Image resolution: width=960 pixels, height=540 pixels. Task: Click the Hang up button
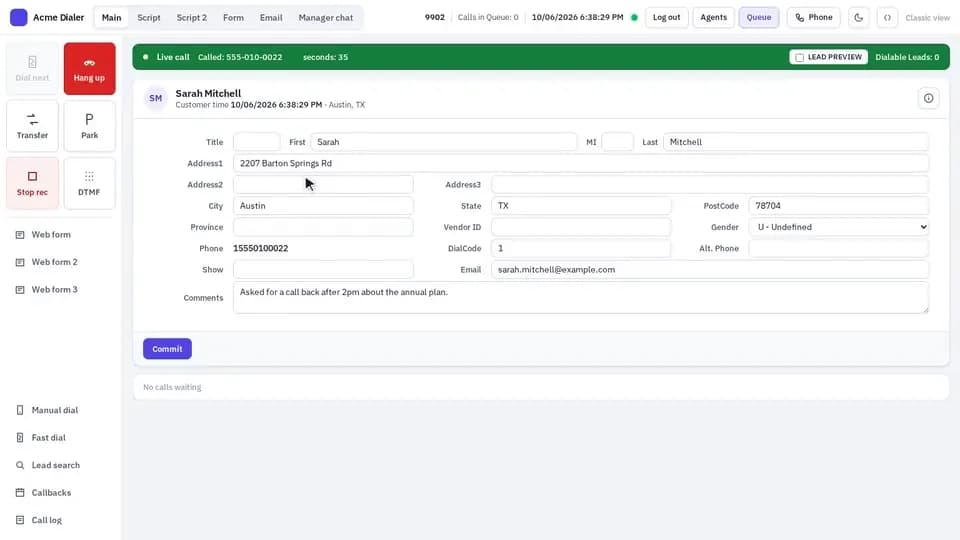tap(89, 69)
